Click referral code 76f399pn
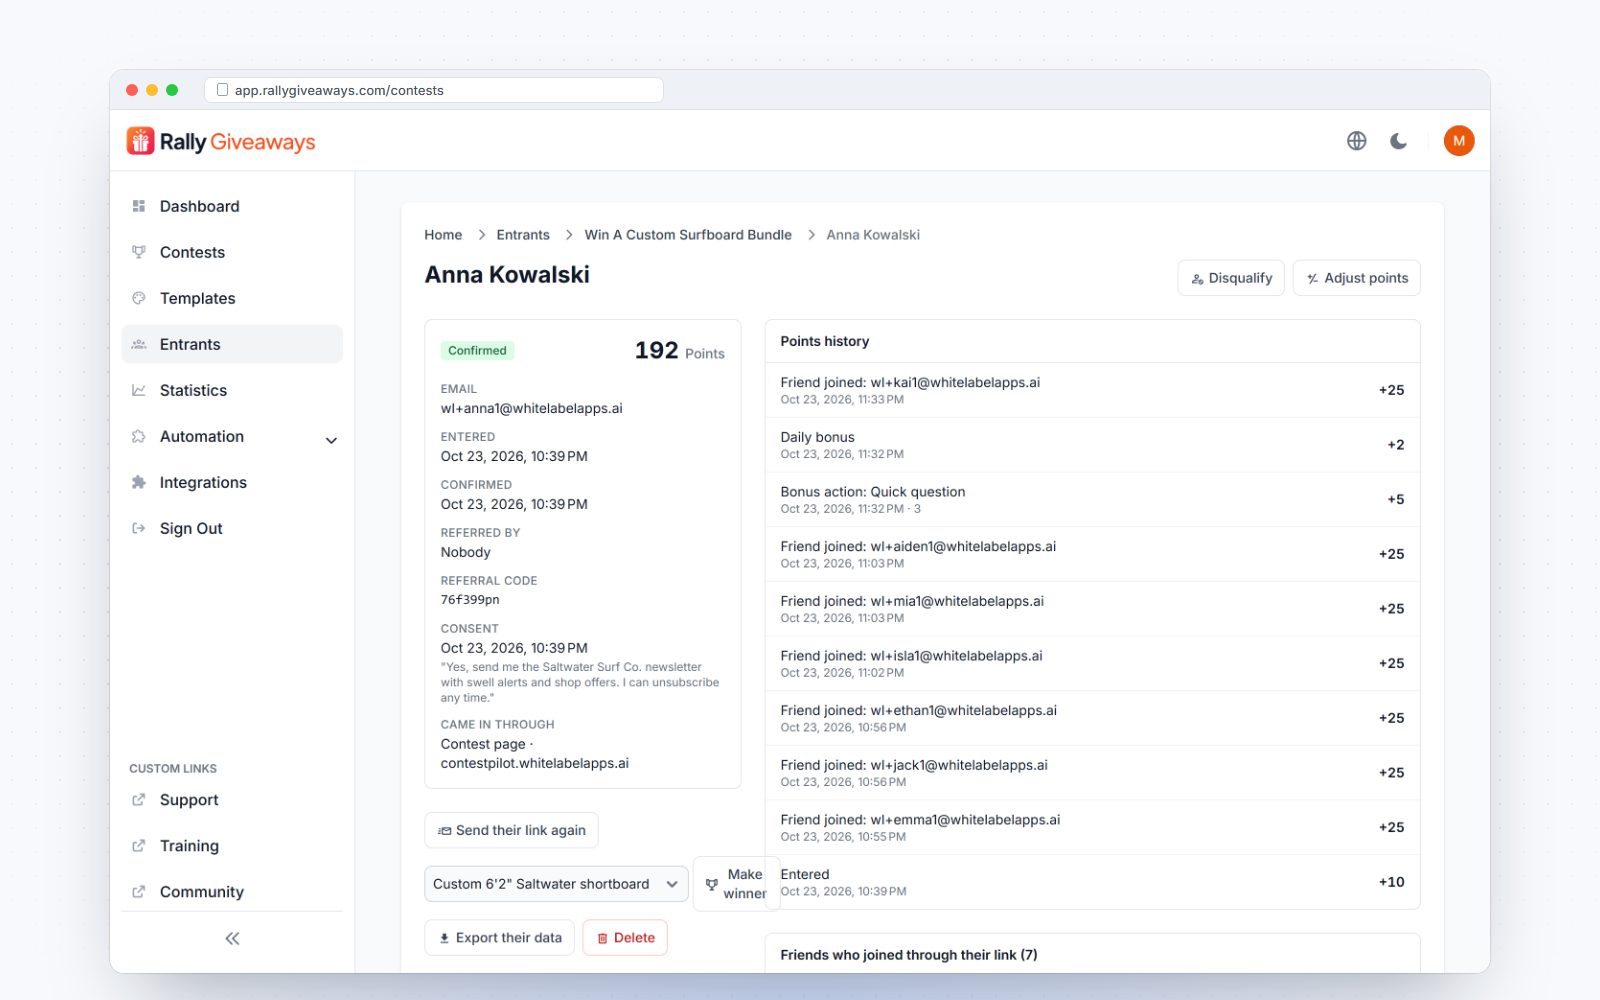The height and width of the screenshot is (1000, 1600). point(470,600)
